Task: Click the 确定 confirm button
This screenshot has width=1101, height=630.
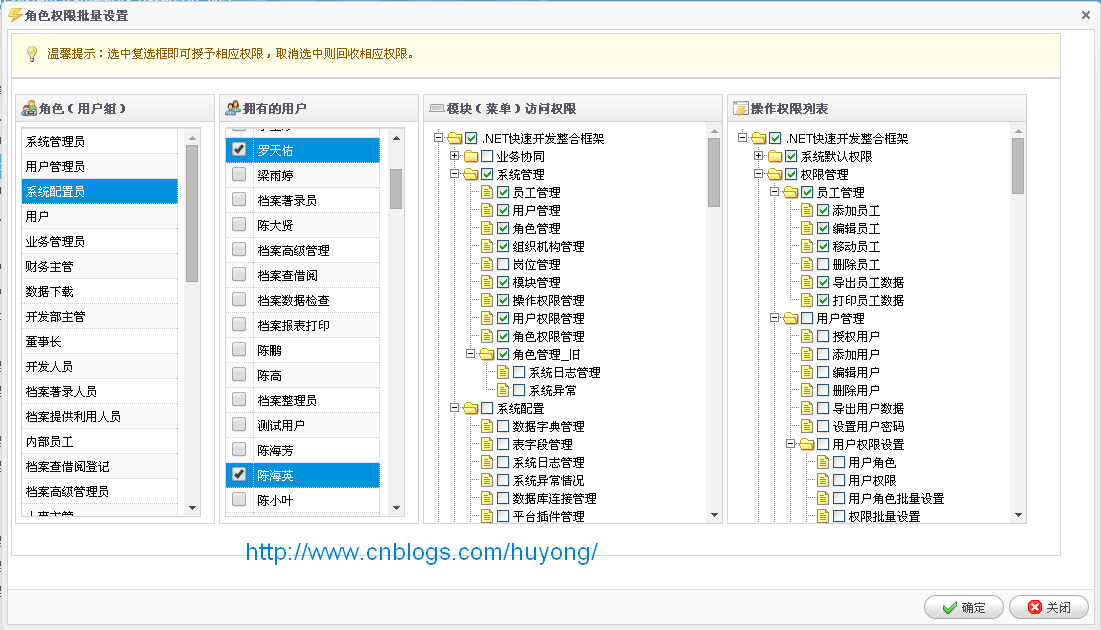Action: pos(965,607)
